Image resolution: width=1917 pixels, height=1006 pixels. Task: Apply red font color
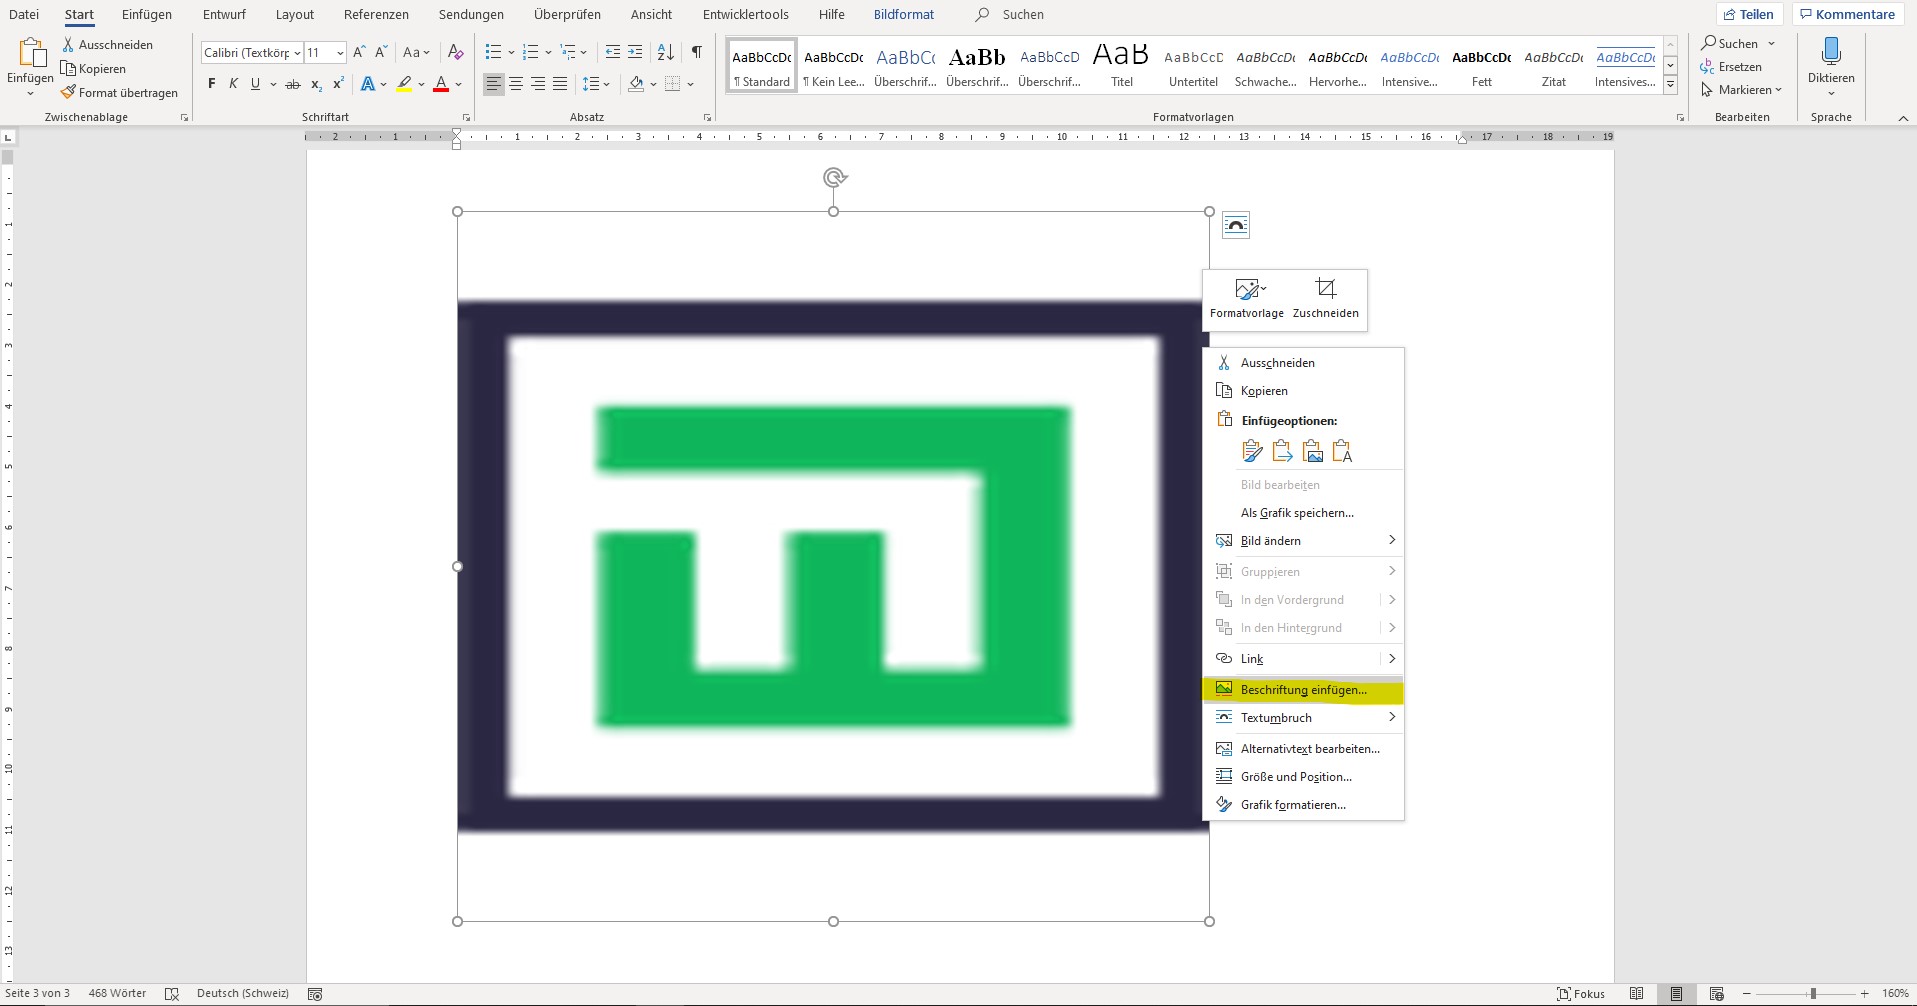click(x=441, y=84)
